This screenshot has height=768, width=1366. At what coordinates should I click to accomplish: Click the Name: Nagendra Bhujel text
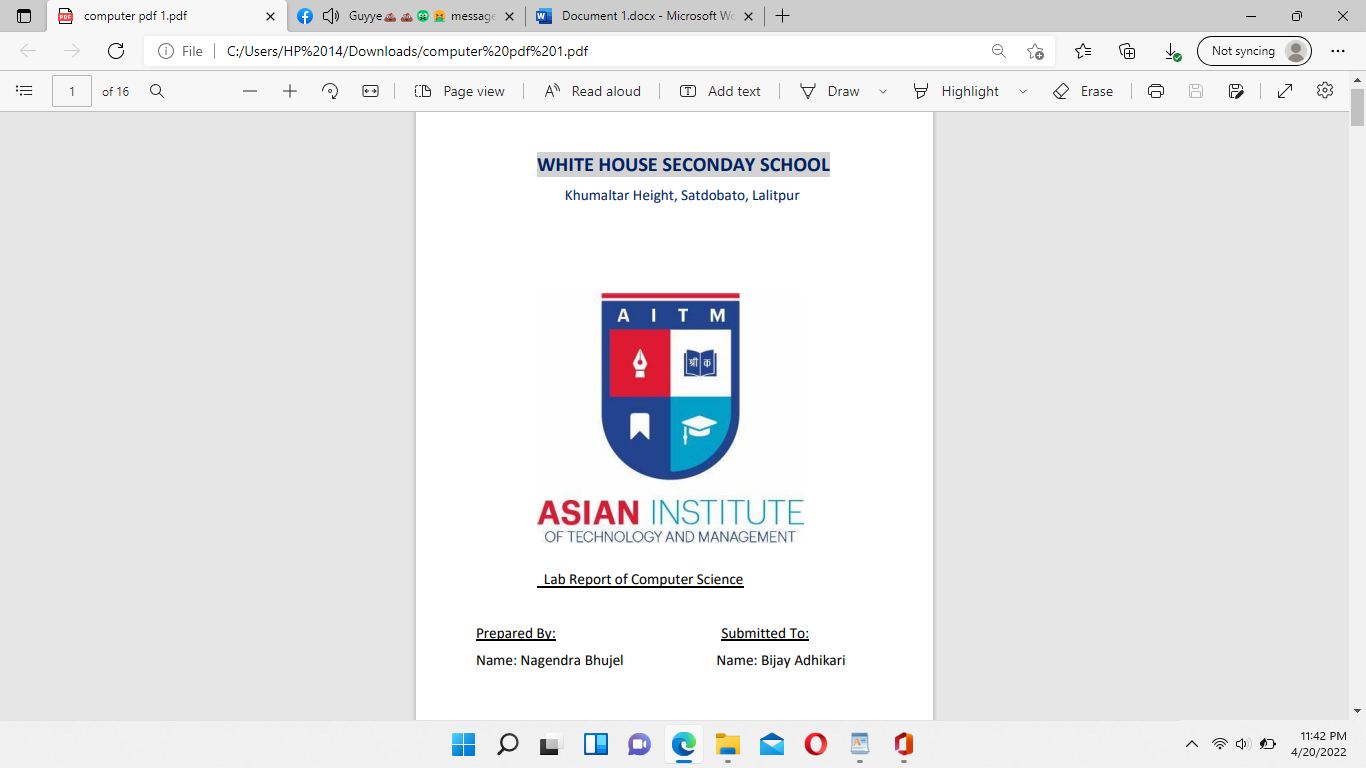coord(550,660)
